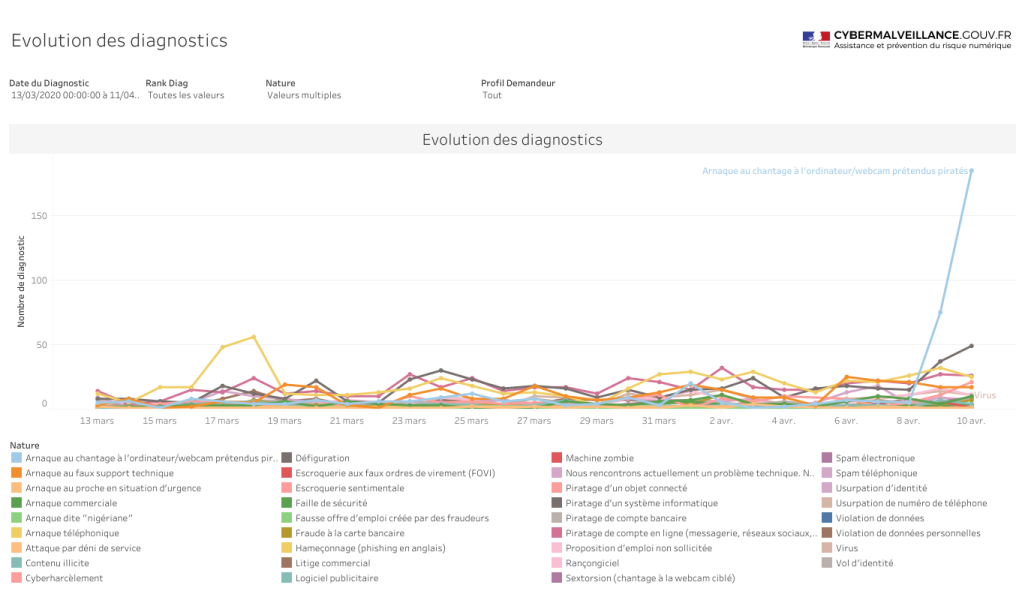This screenshot has height=600, width=1025.
Task: Open the Date du Diagnostic filter
Action: [x=74, y=96]
